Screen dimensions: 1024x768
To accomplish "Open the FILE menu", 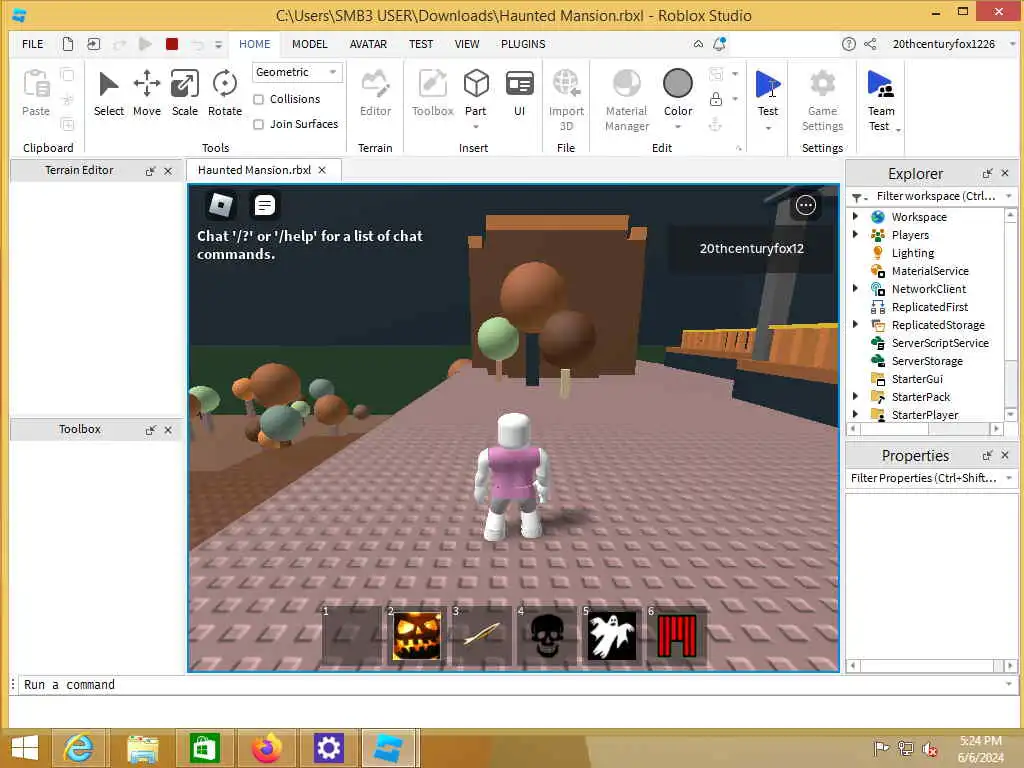I will click(x=33, y=44).
